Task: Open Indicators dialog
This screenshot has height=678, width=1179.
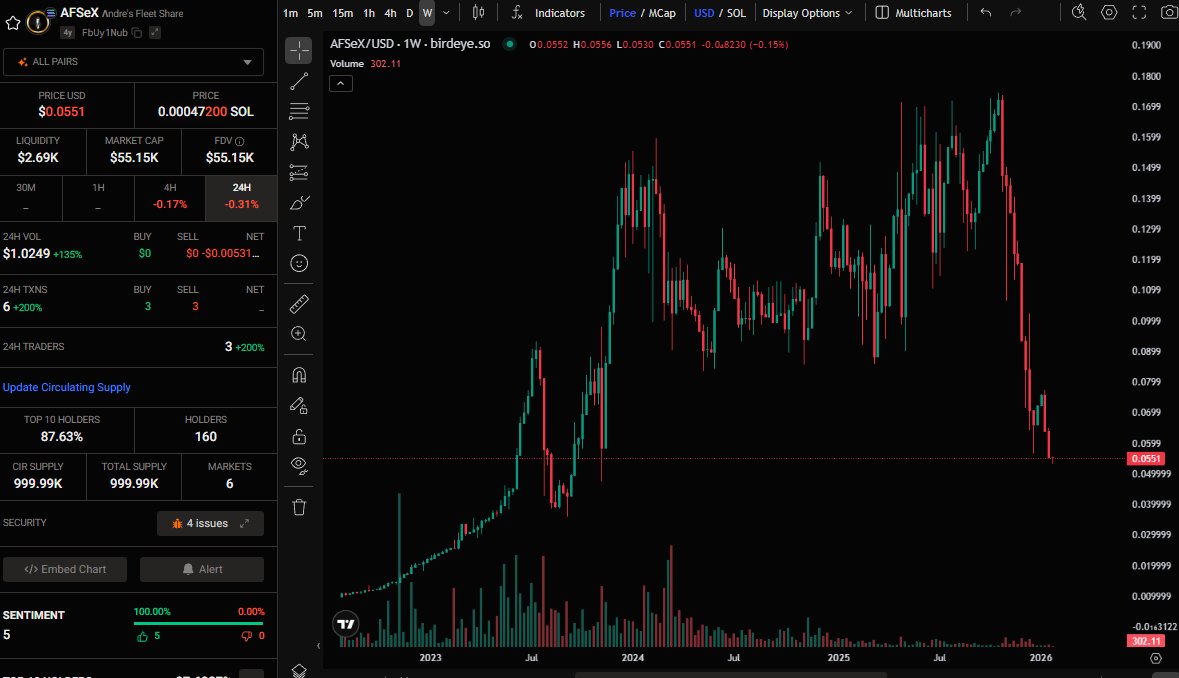Action: pos(548,13)
